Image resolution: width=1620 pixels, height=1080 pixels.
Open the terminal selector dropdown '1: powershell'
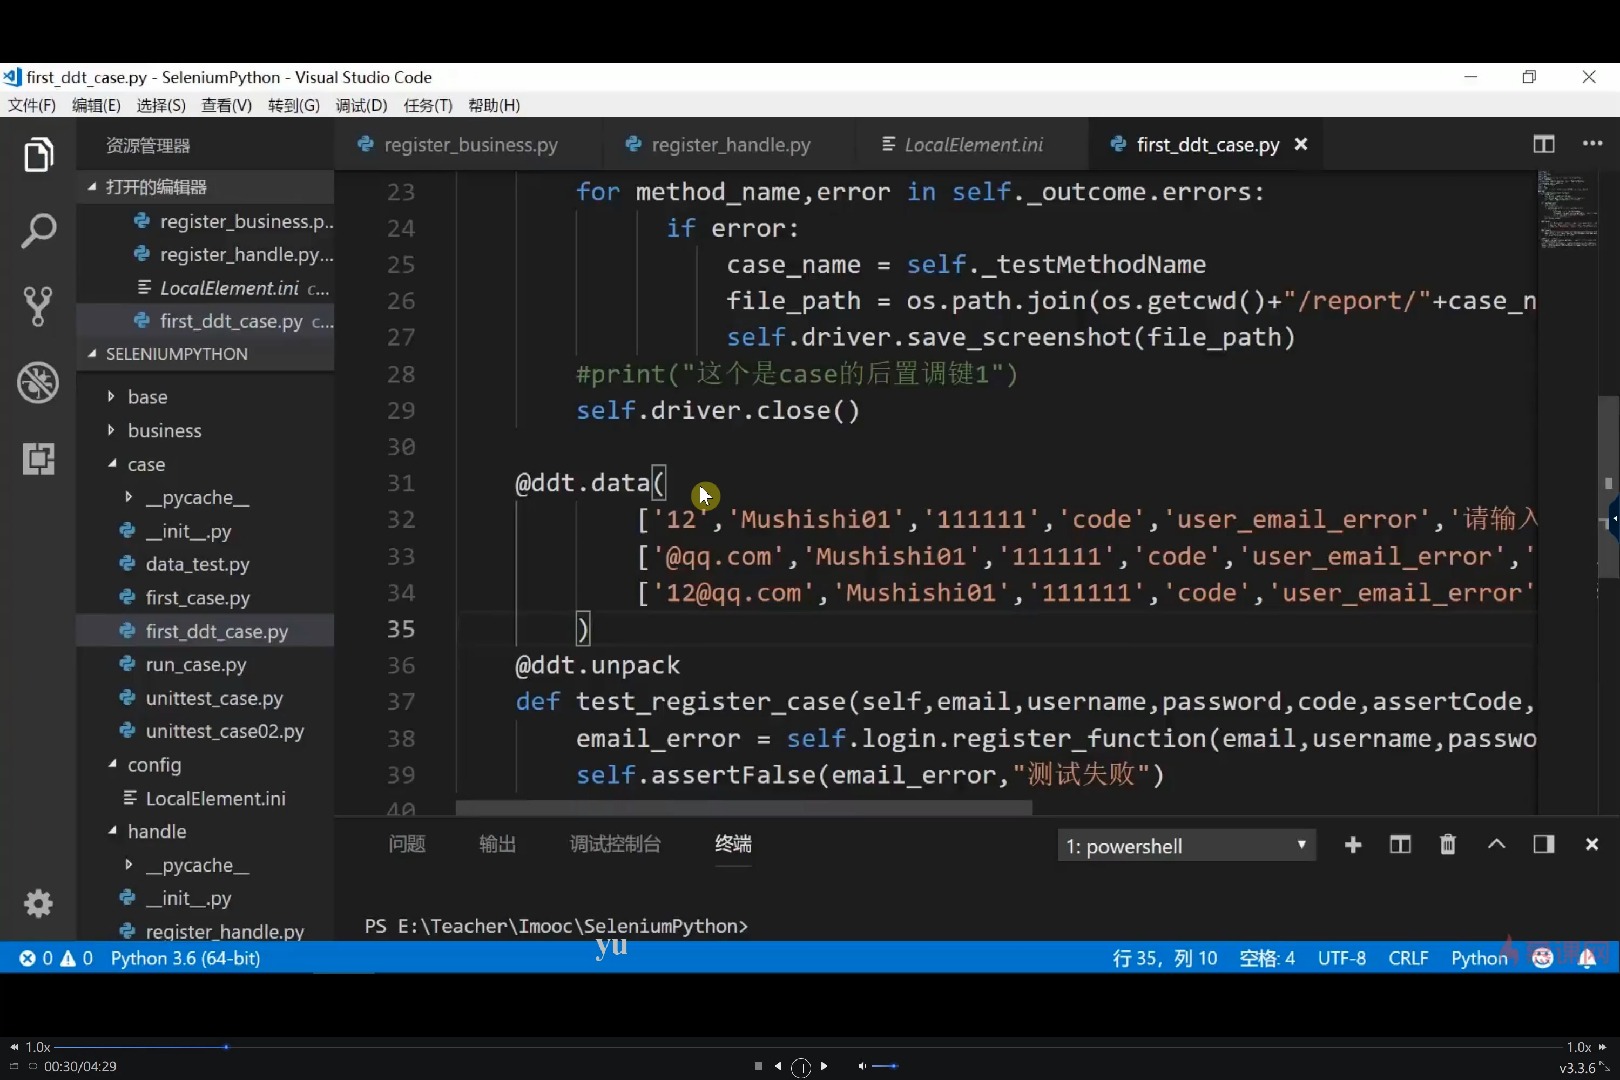pyautogui.click(x=1186, y=846)
